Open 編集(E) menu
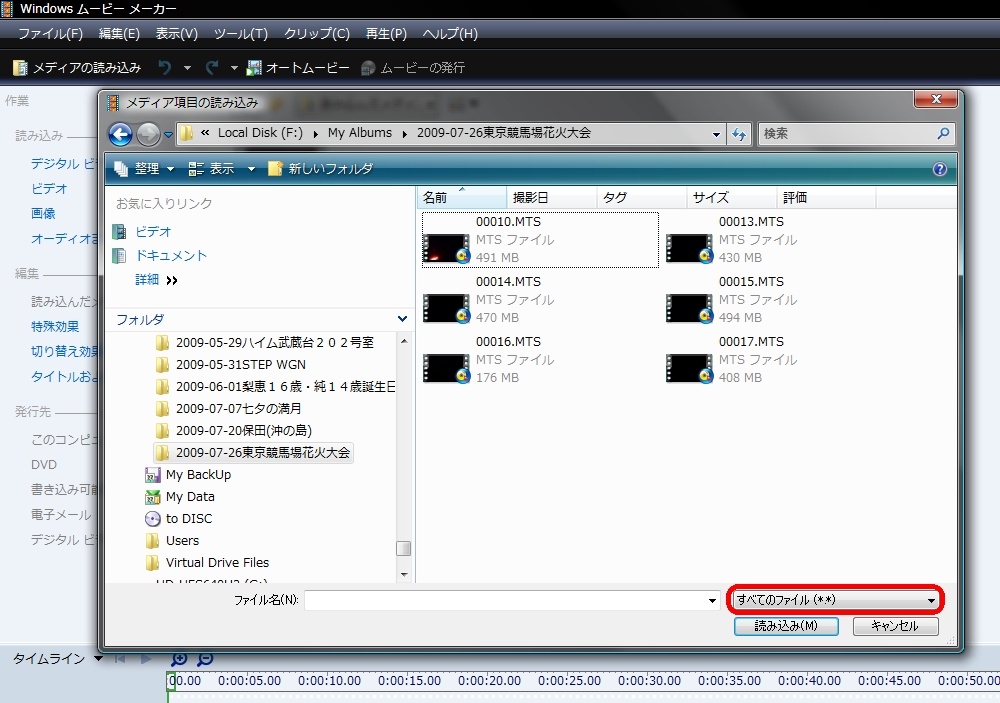Viewport: 1000px width, 703px height. pos(119,33)
